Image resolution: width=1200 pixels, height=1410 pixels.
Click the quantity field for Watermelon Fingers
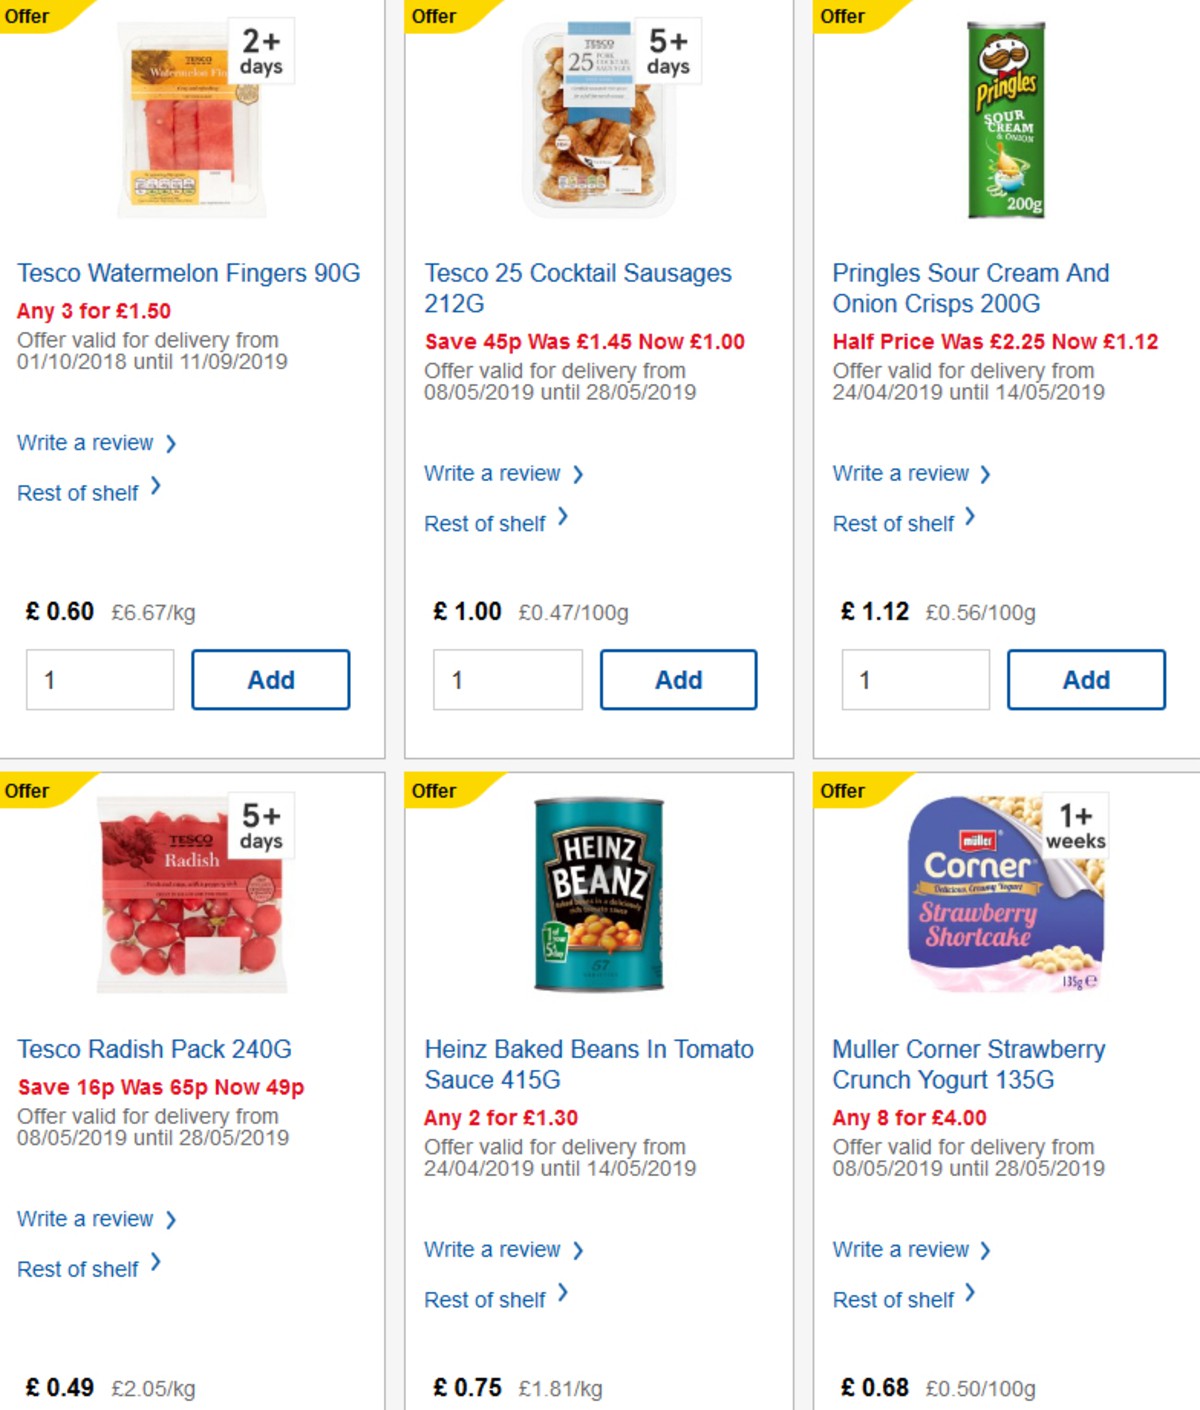pos(99,678)
